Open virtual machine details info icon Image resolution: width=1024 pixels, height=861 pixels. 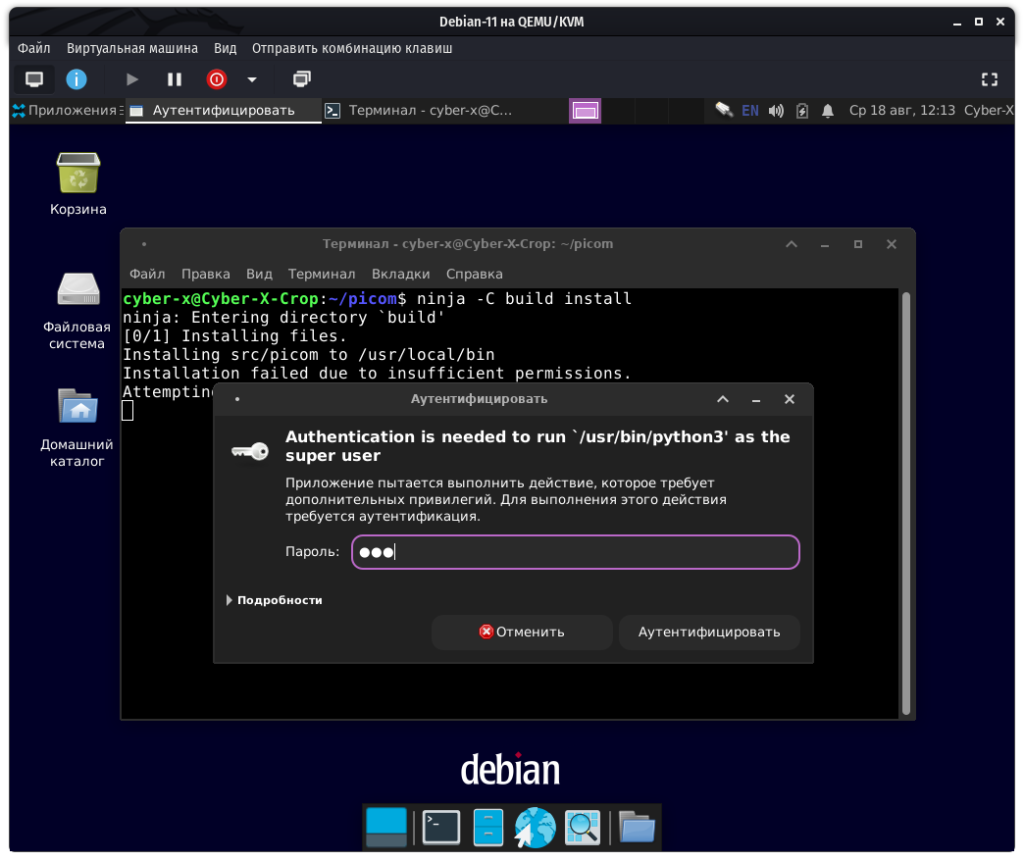click(76, 79)
